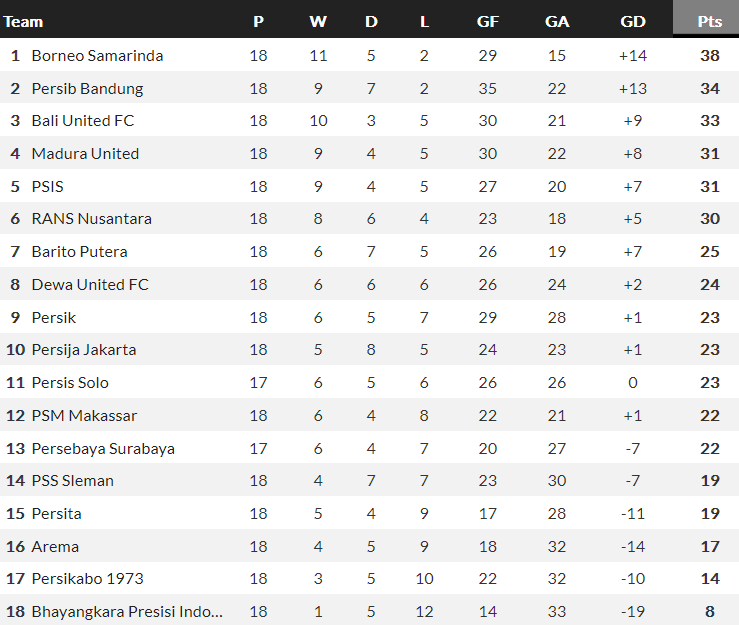Open the Arema team link
The height and width of the screenshot is (625, 739).
pyautogui.click(x=55, y=546)
